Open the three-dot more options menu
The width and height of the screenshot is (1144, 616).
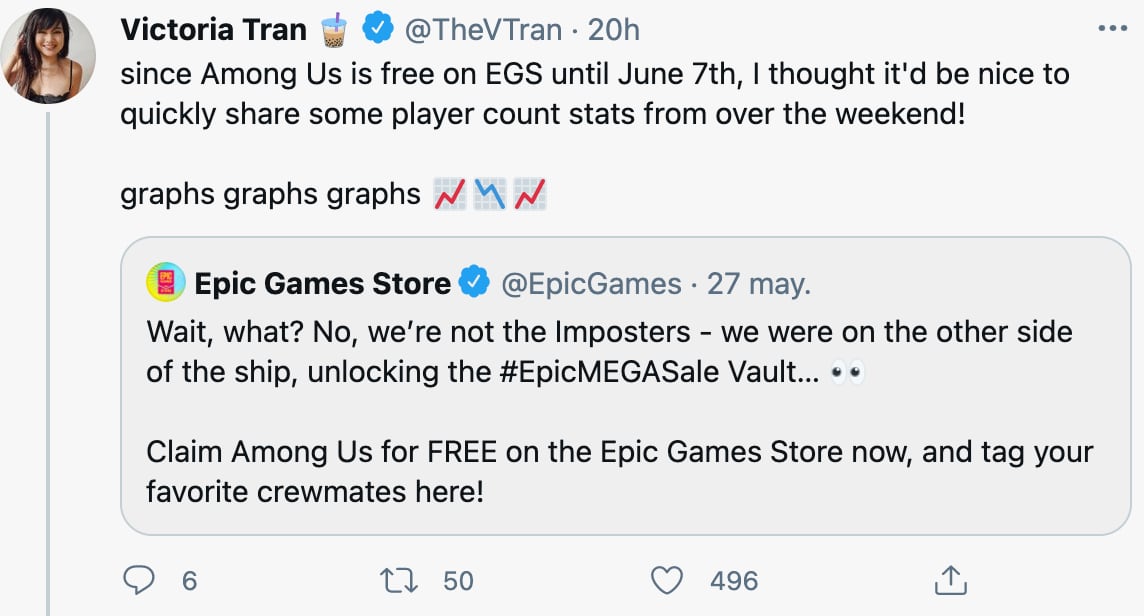point(1112,29)
